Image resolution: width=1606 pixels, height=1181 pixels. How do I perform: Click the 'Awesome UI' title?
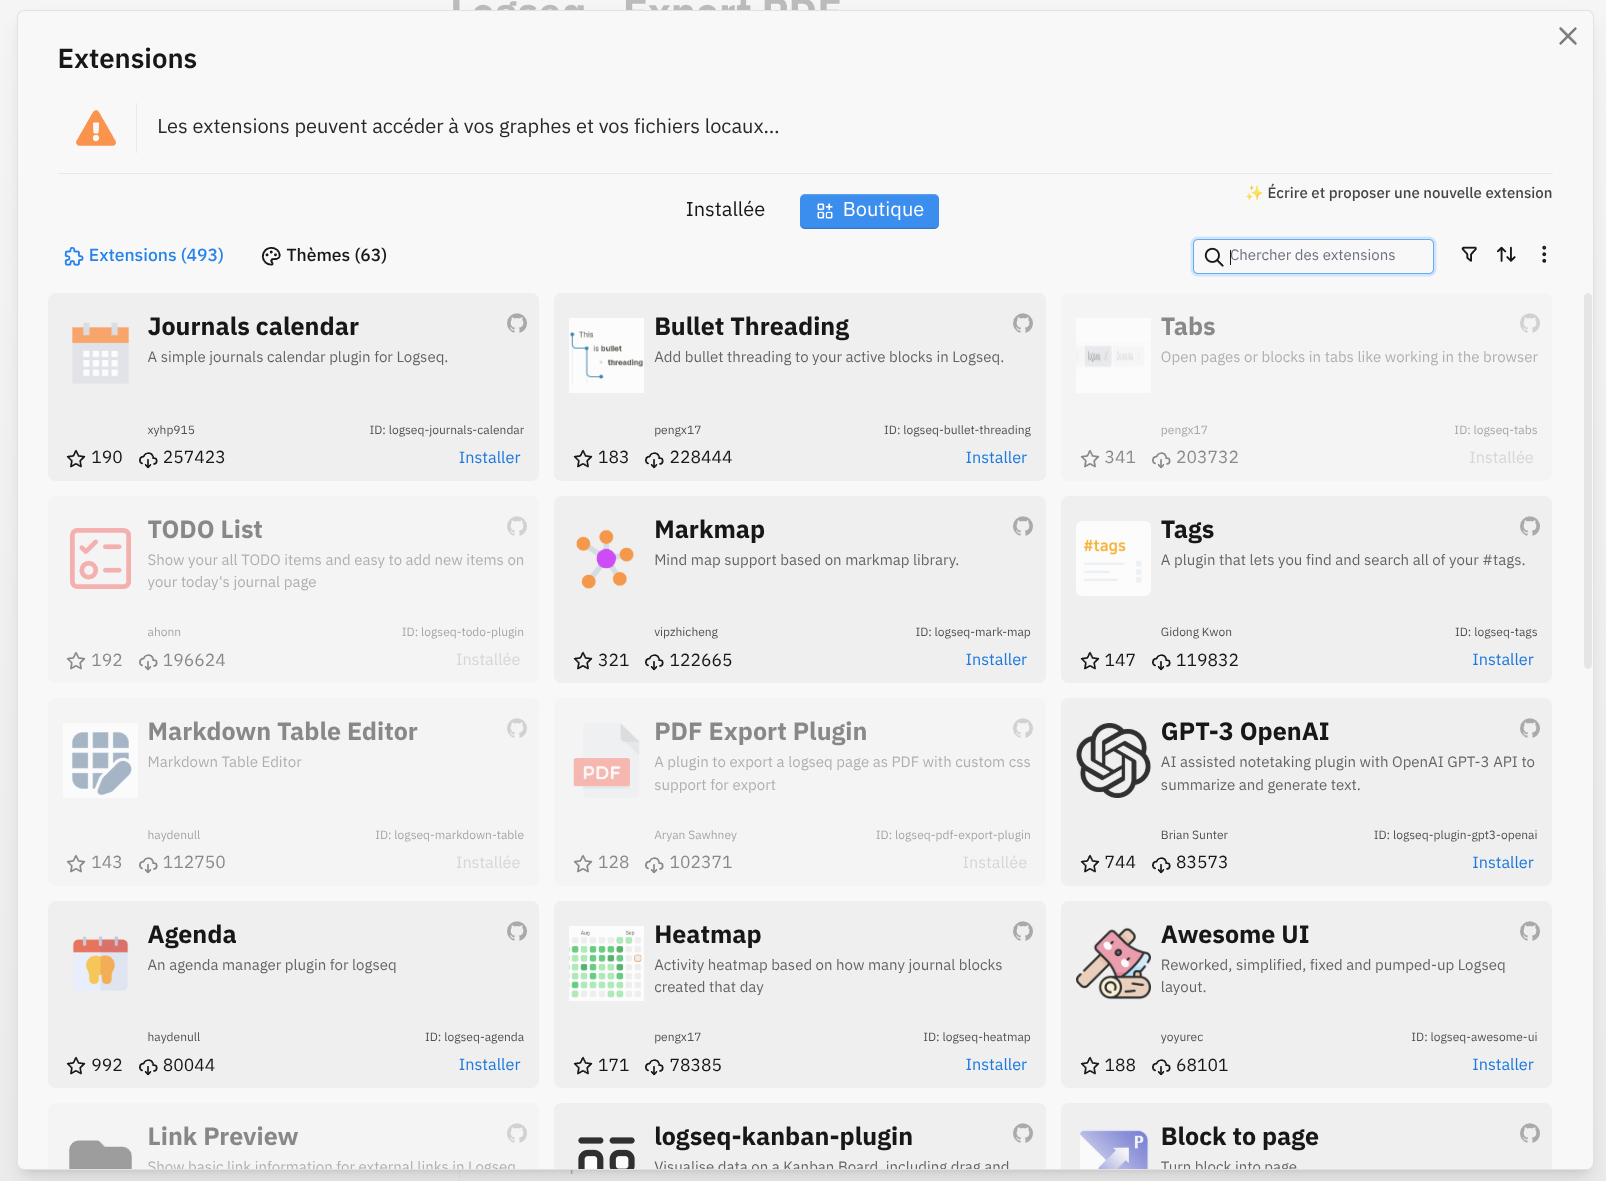click(1235, 935)
